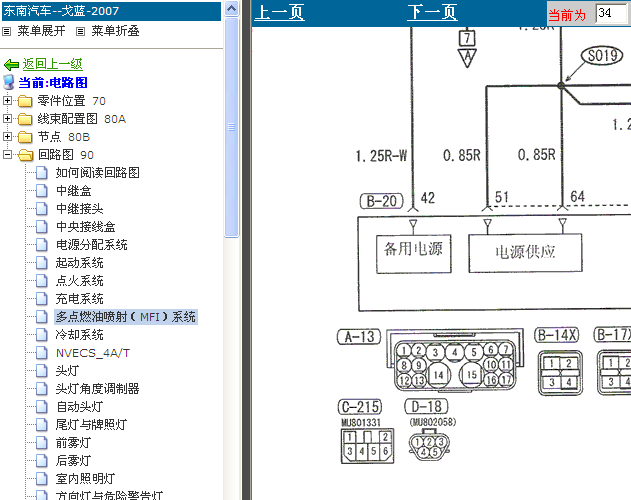
Task: Open 起动系统 circuit diagram
Action: (x=80, y=263)
